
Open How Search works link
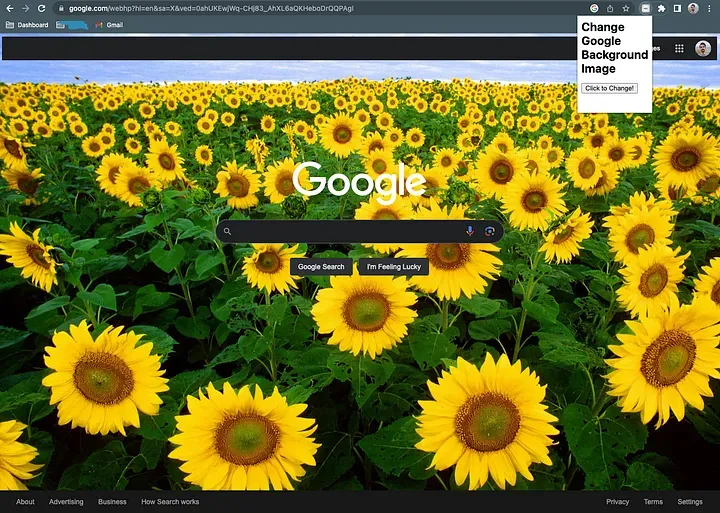pos(170,502)
